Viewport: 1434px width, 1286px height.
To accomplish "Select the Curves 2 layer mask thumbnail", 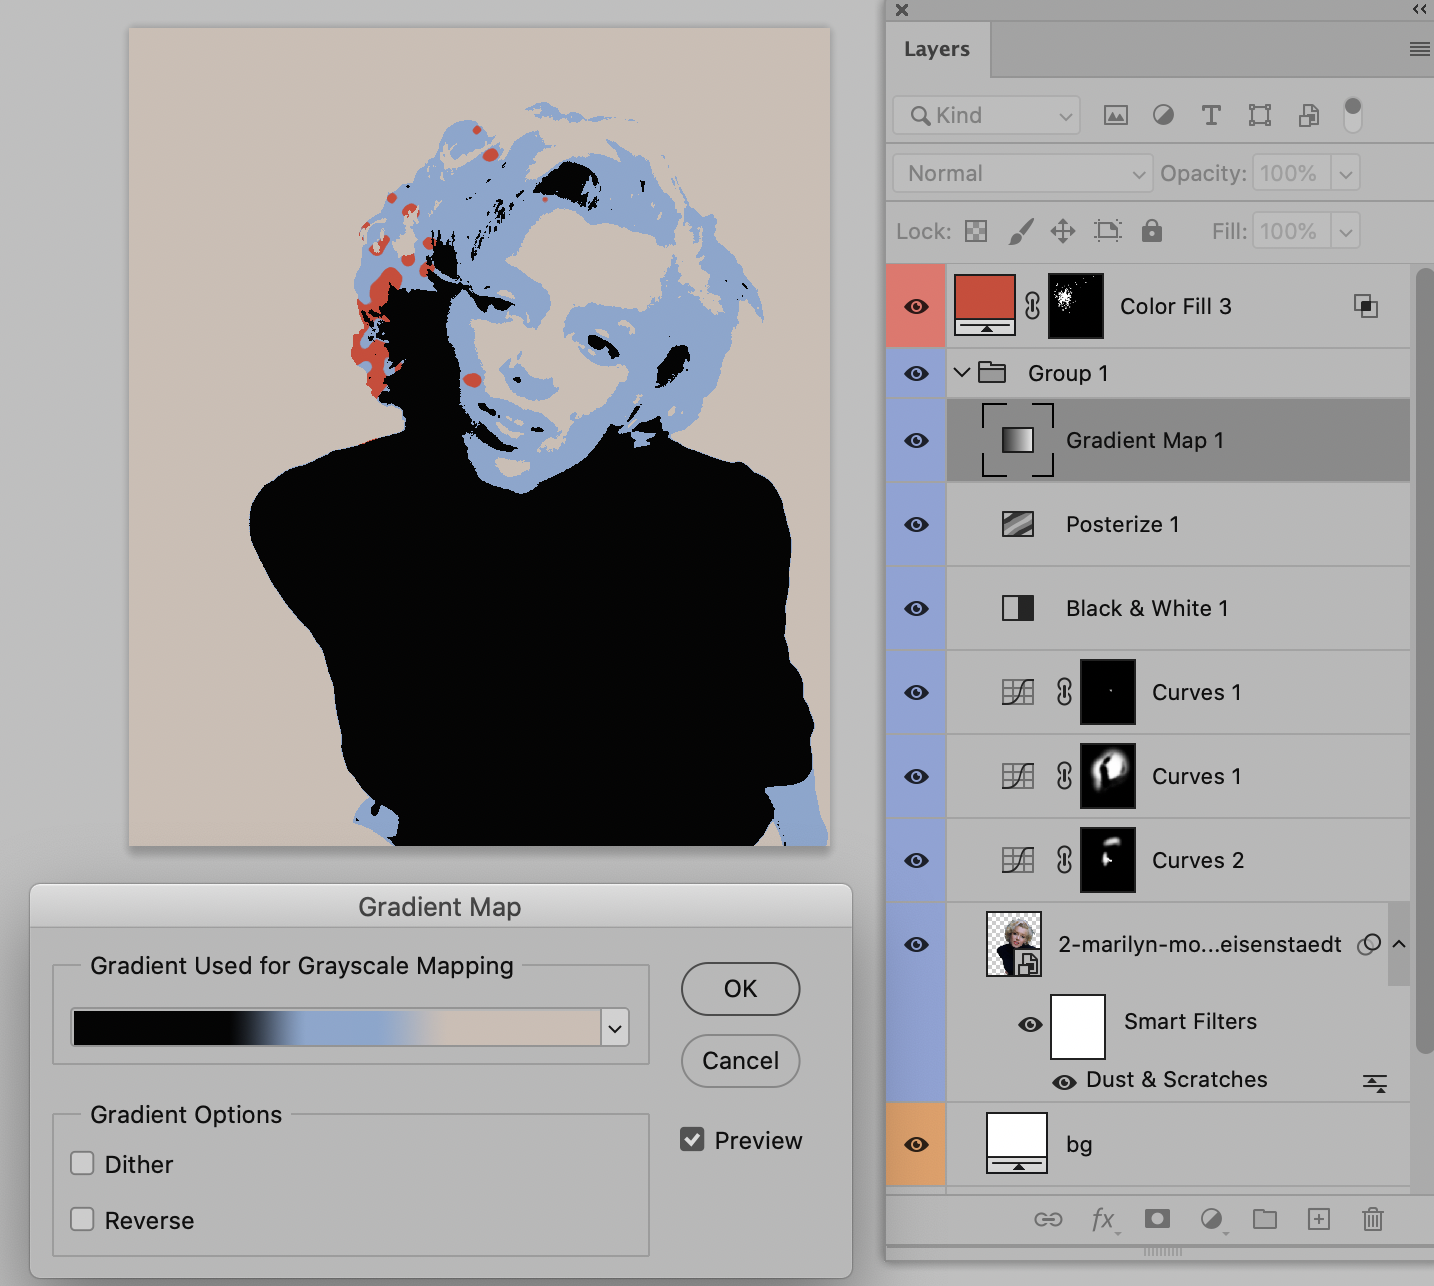I will tap(1108, 860).
